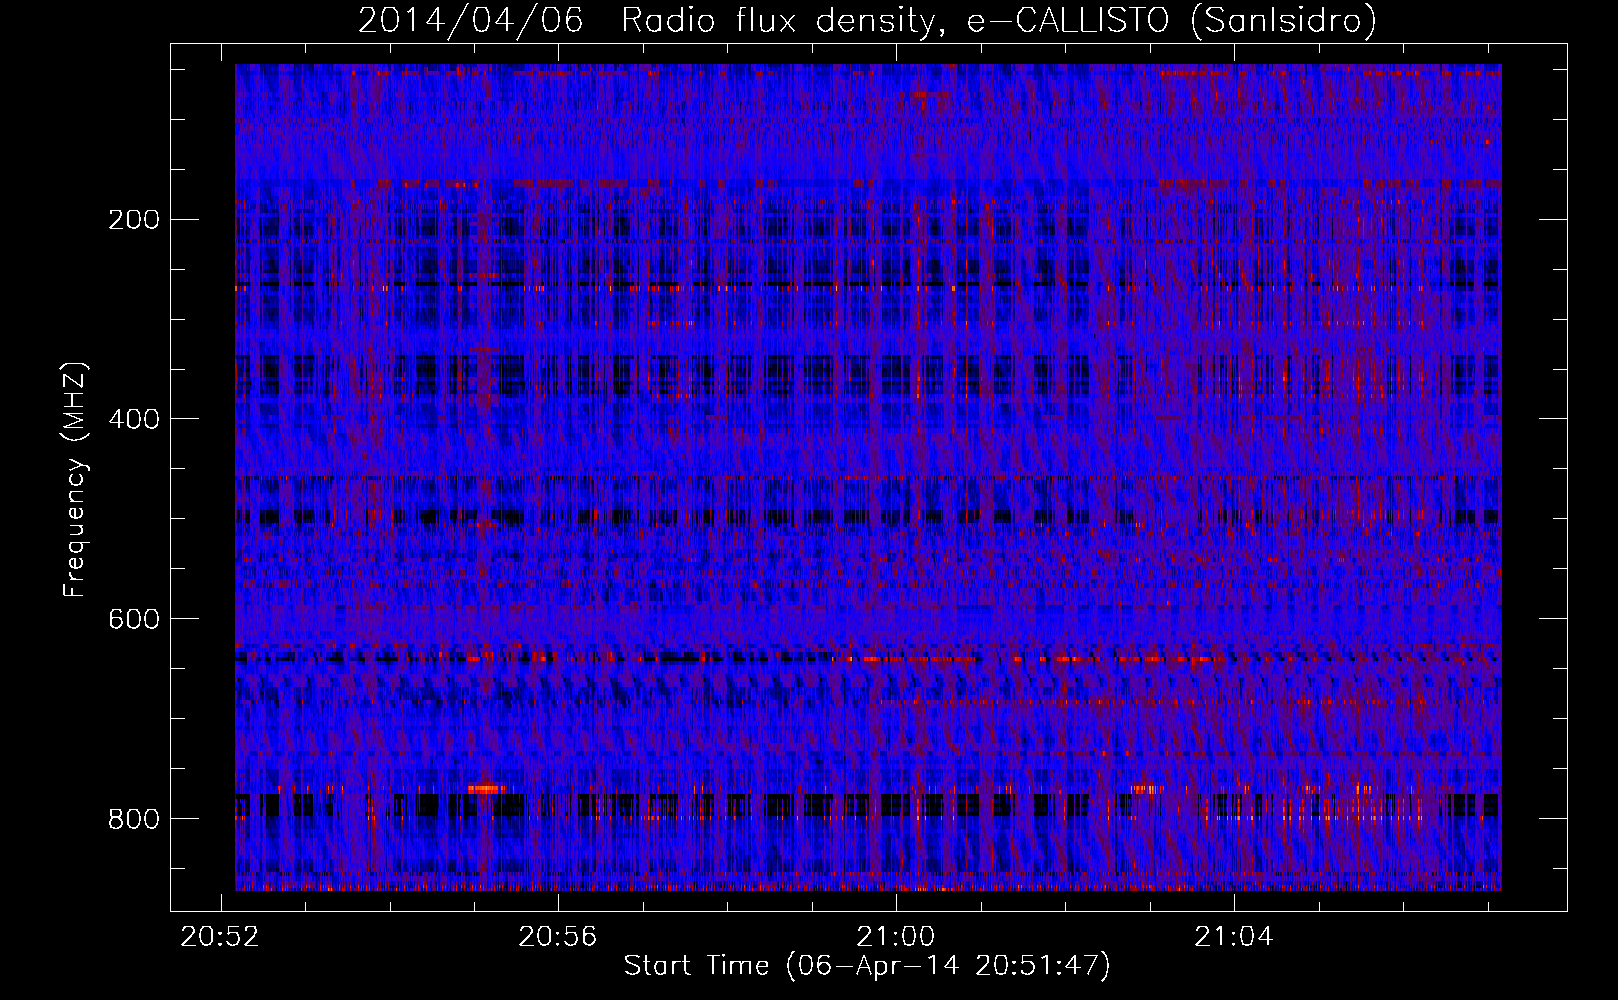Image resolution: width=1618 pixels, height=1000 pixels.
Task: Click the 20:52 time tick label
Action: [219, 936]
